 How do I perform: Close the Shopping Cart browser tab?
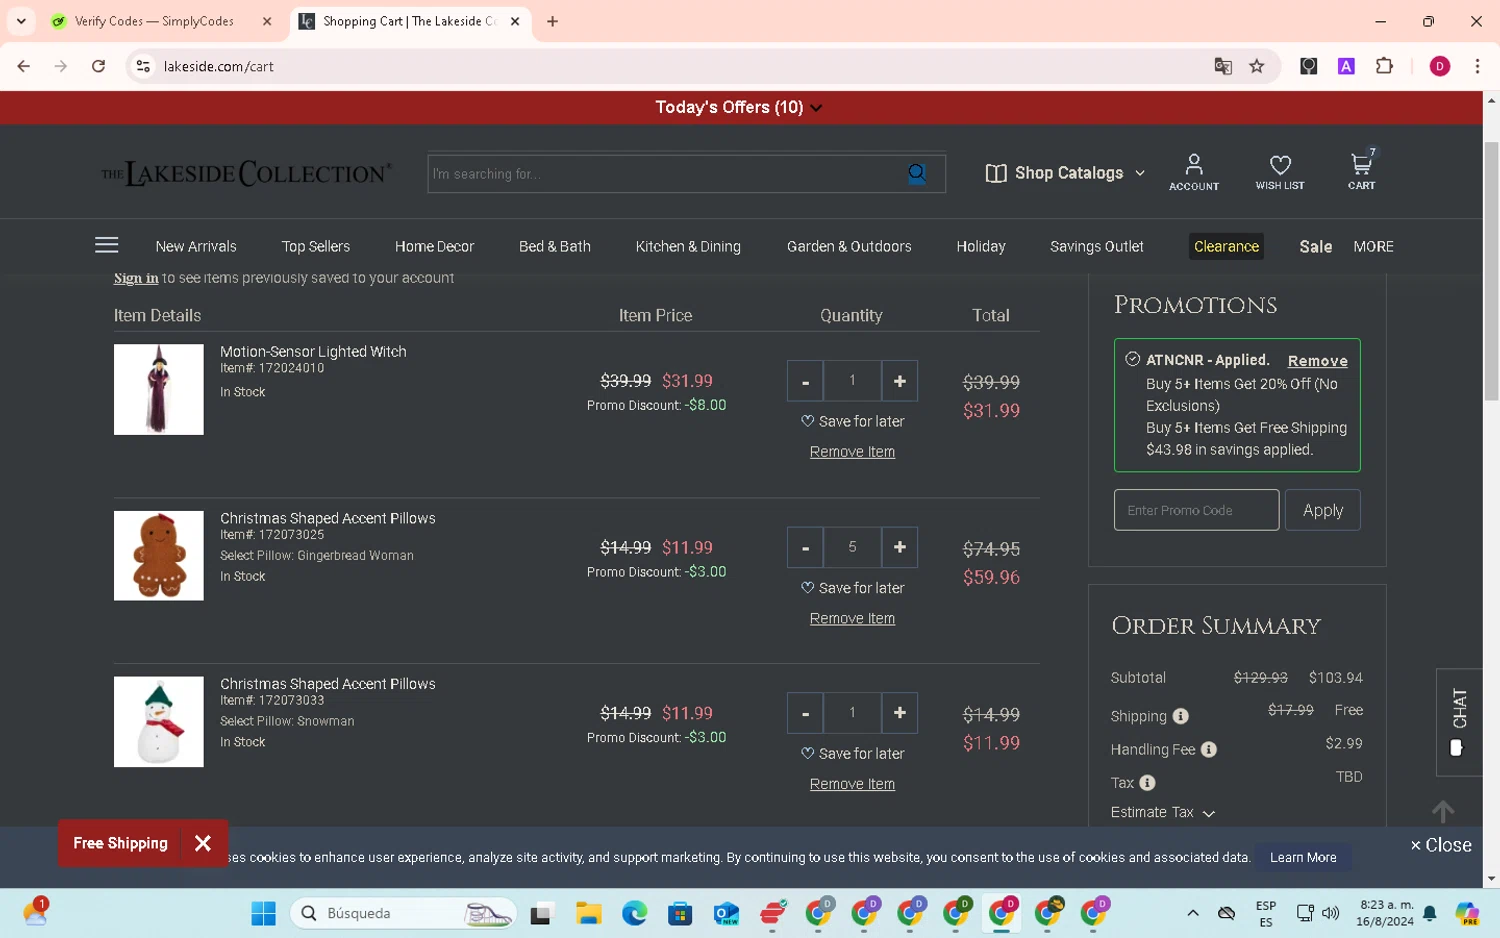coord(515,21)
